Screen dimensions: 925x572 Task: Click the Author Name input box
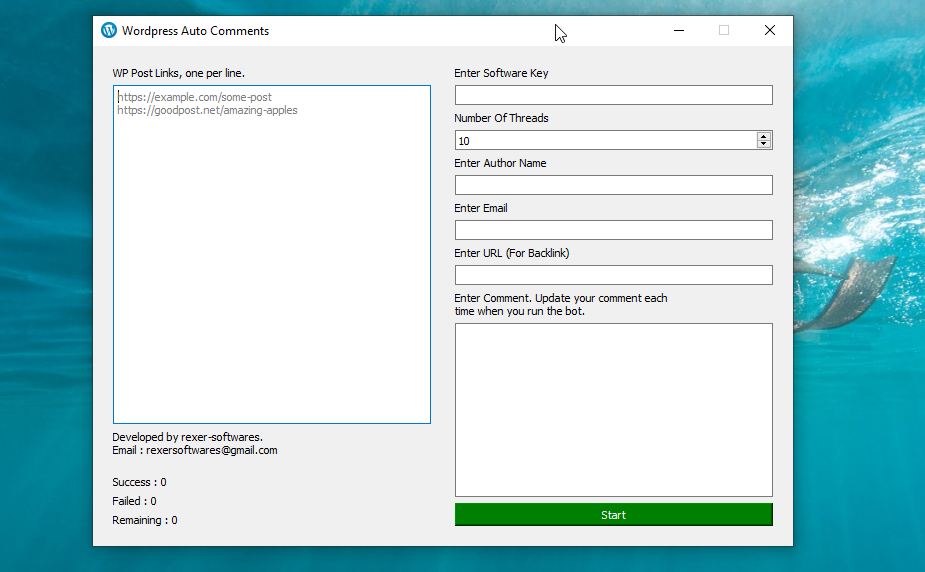pos(613,185)
